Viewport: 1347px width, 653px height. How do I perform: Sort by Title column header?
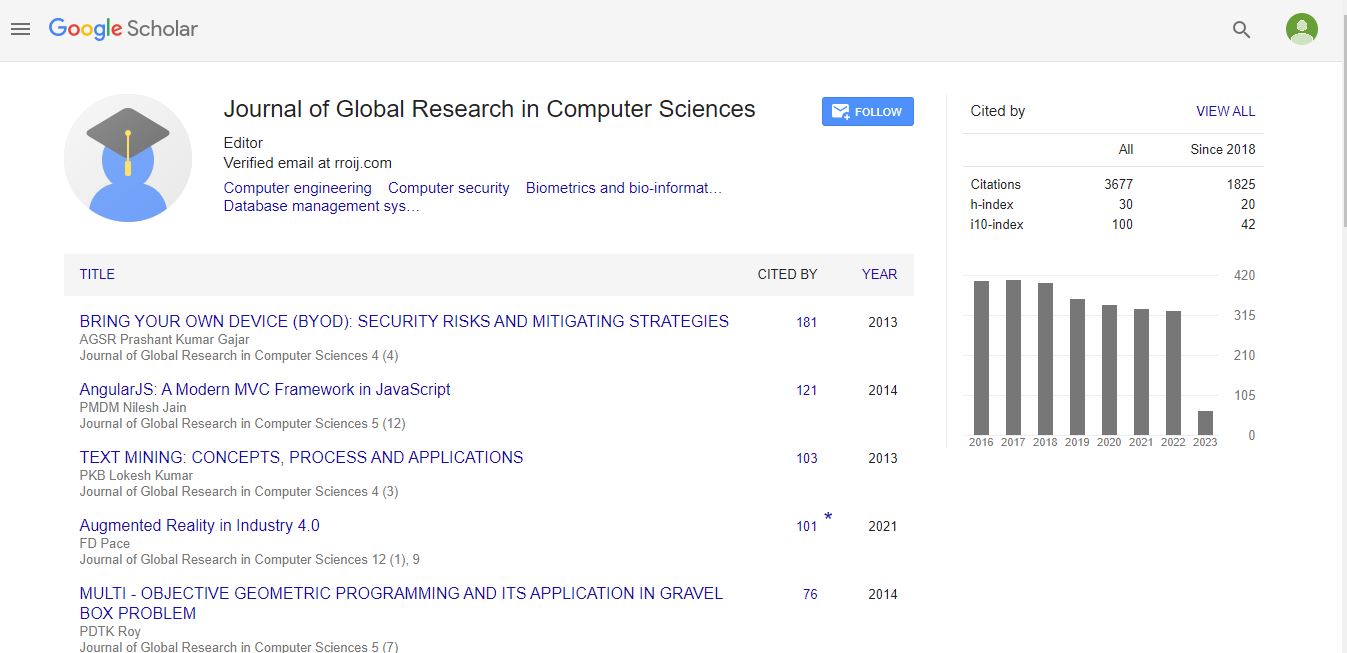[97, 274]
